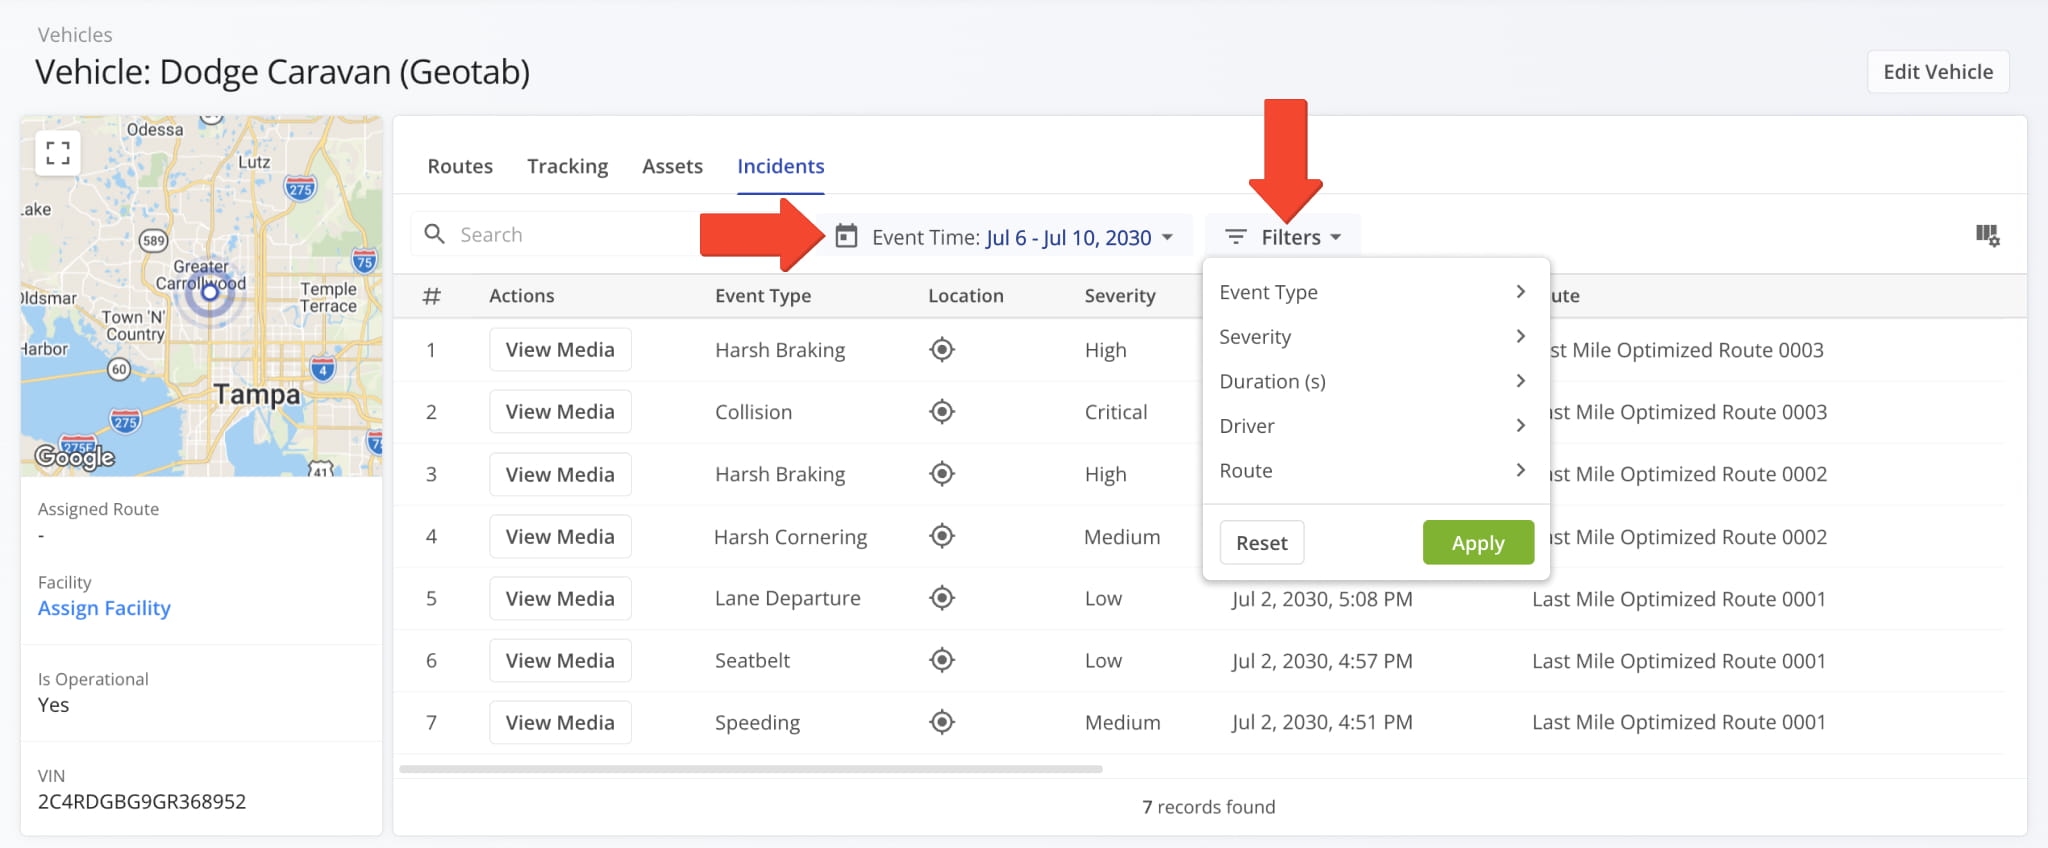Sort by the Location column header
The width and height of the screenshot is (2048, 848).
[966, 296]
